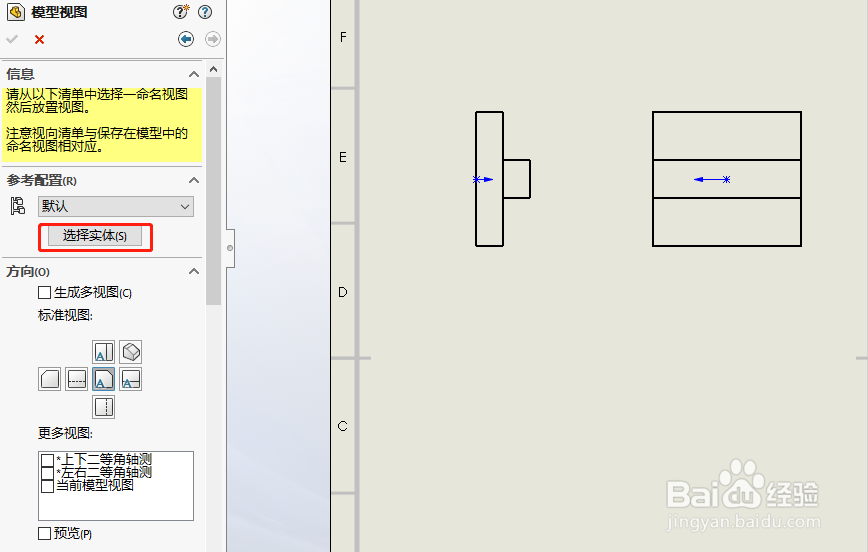868x552 pixels.
Task: Open the 默认 configuration dropdown
Action: pyautogui.click(x=116, y=207)
